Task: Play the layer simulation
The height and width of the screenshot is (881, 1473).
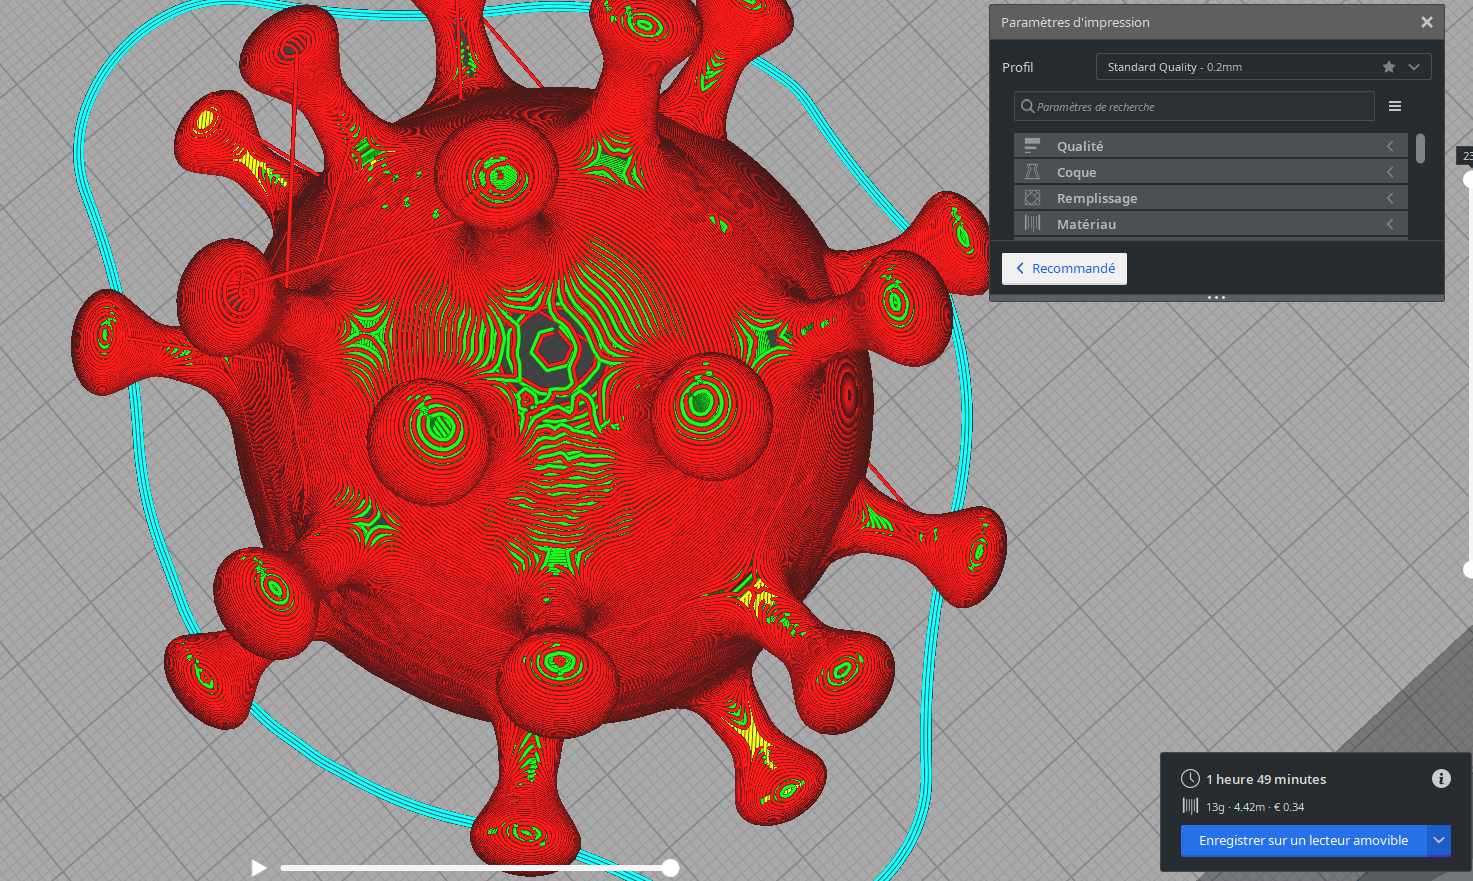Action: 259,868
